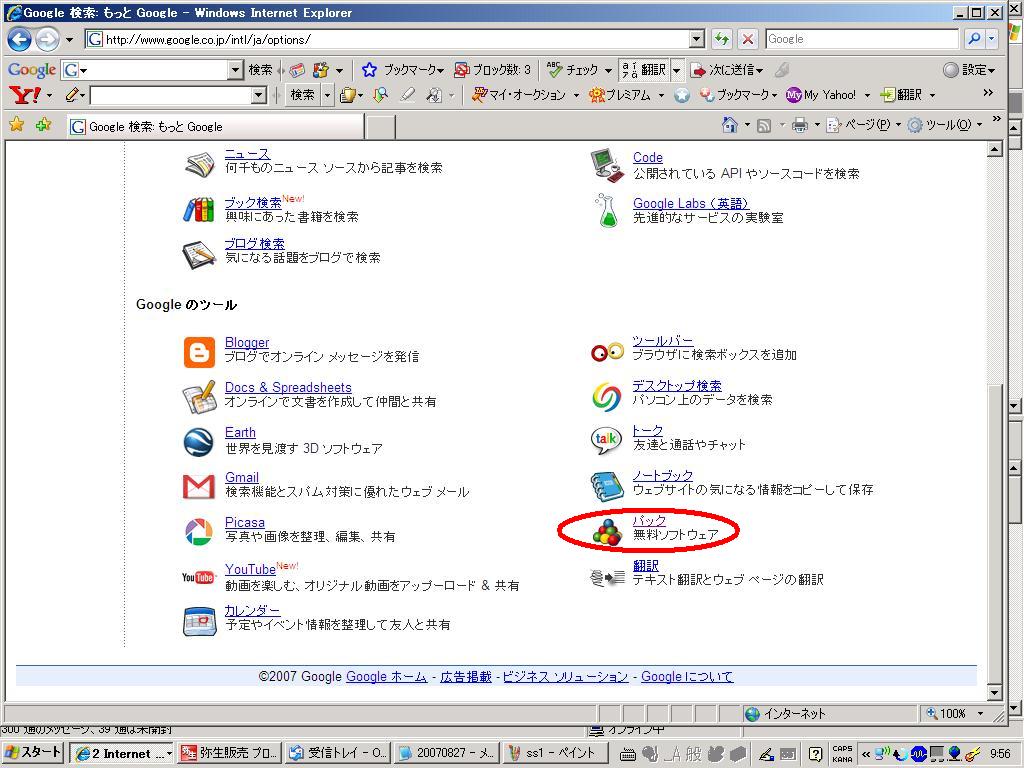Click the Google Earth globe icon
The height and width of the screenshot is (768, 1024).
199,442
